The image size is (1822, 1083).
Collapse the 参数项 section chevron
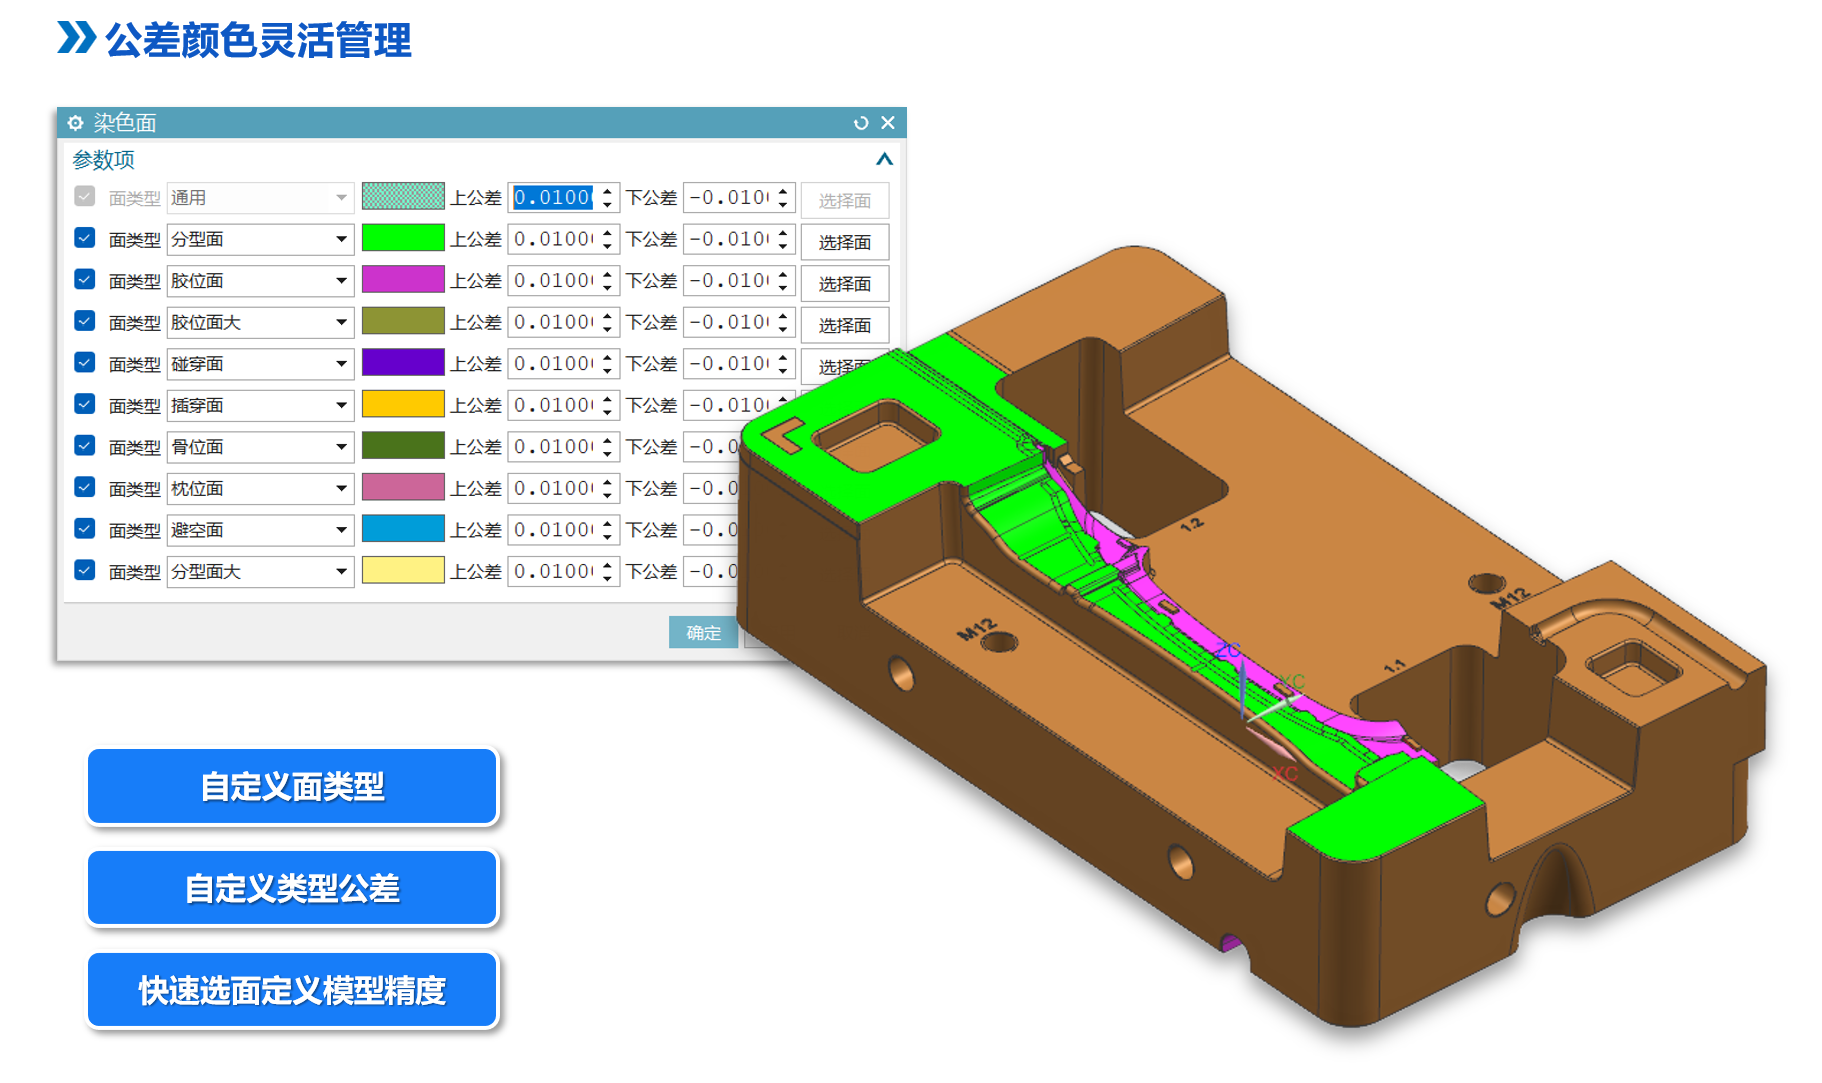(x=884, y=160)
